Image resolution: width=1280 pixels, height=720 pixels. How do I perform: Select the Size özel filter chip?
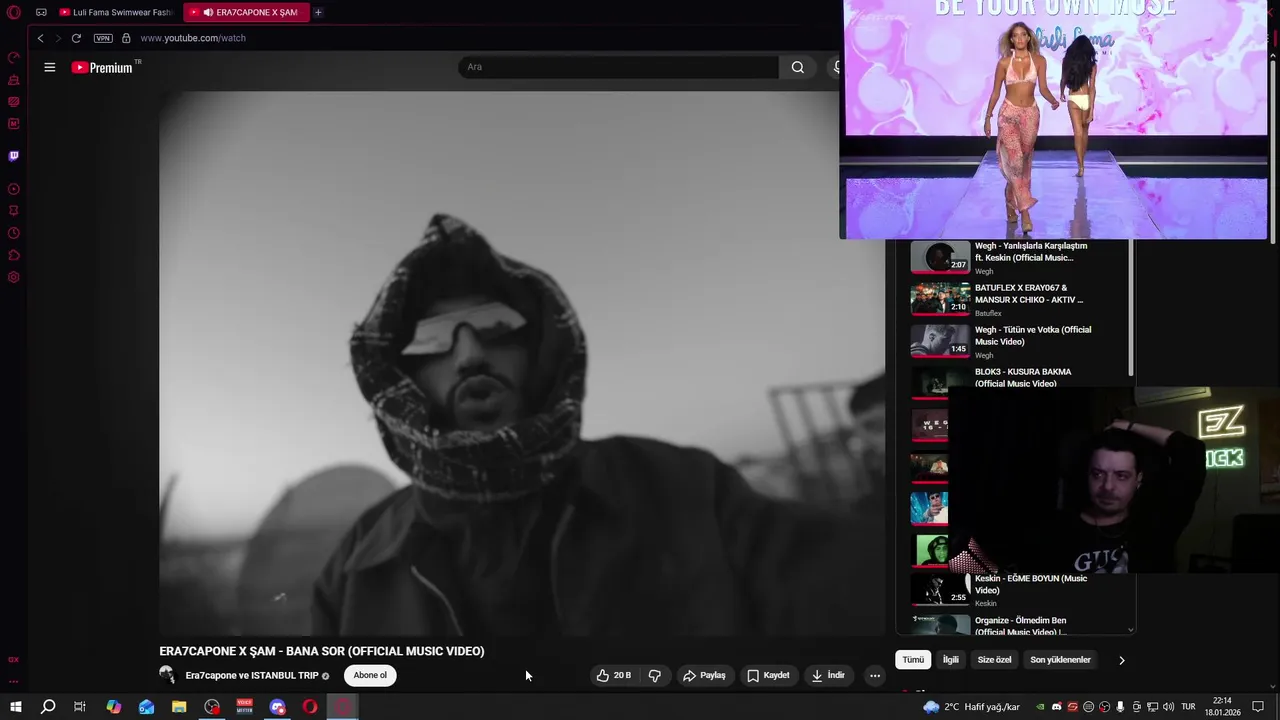(x=994, y=660)
